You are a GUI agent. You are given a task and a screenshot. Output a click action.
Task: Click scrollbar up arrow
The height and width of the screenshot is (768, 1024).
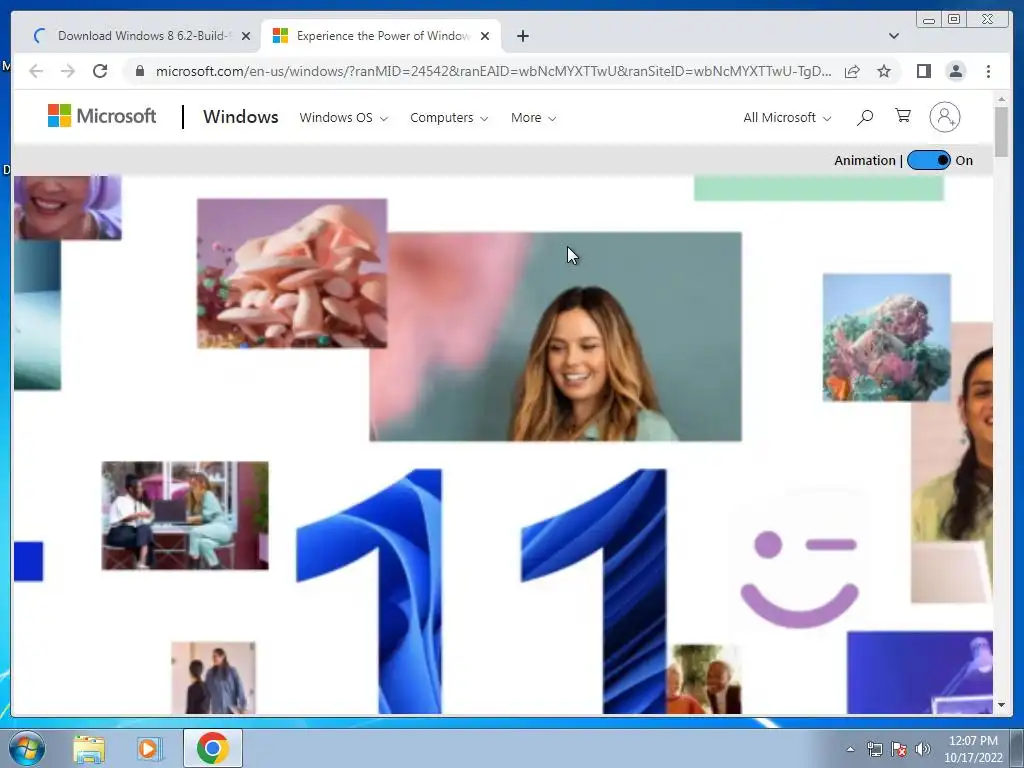pos(1001,99)
